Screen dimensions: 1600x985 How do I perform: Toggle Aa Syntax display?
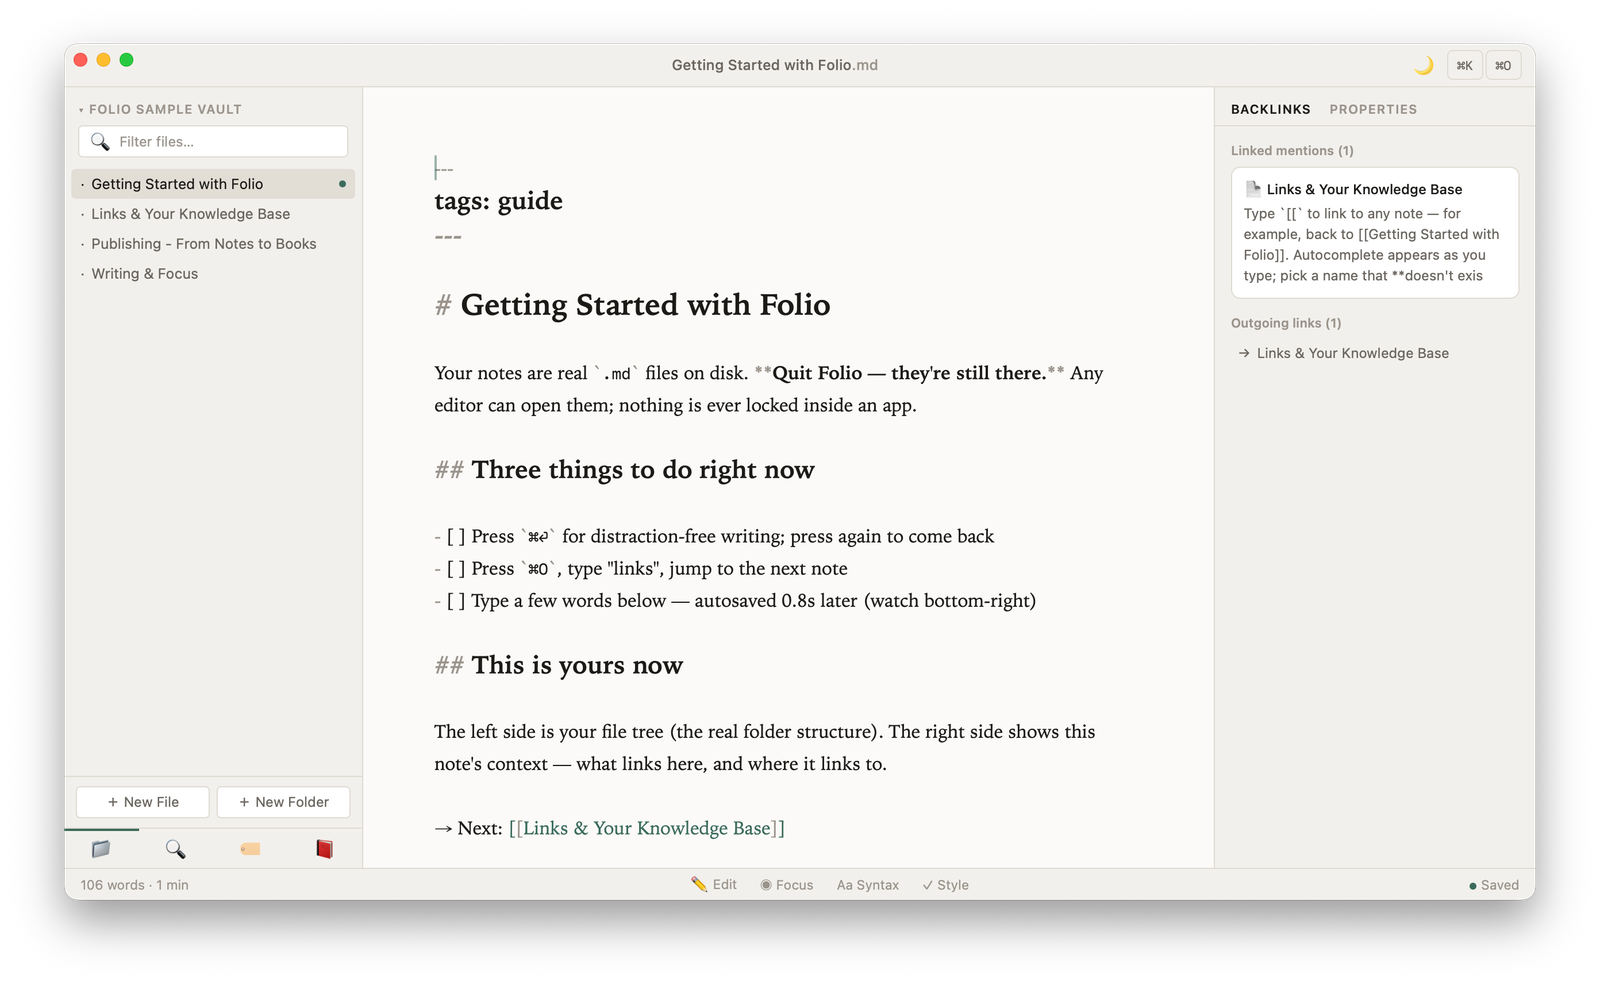tap(868, 885)
